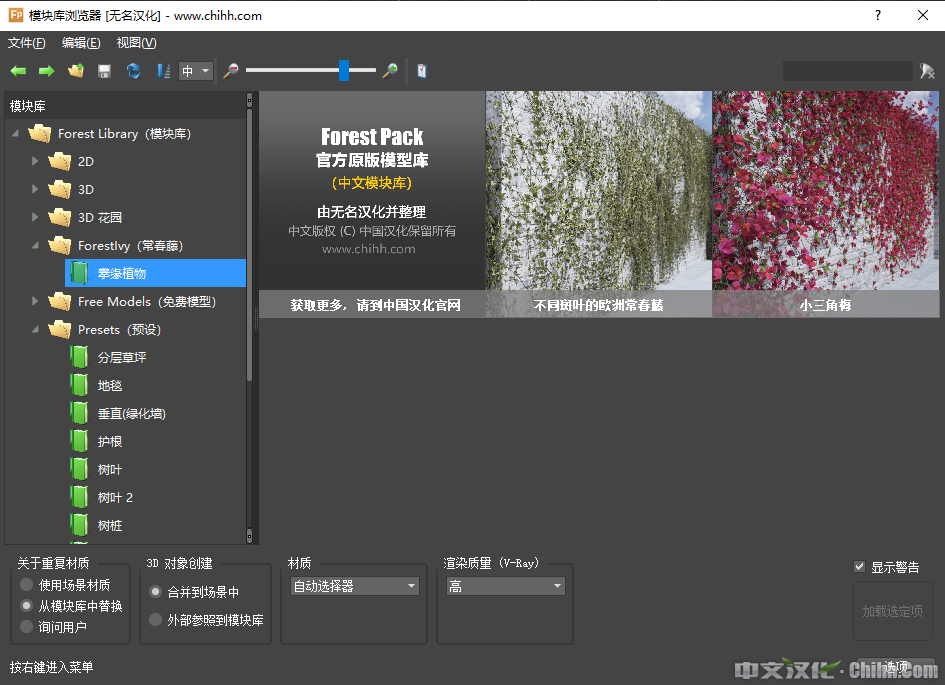Viewport: 945px width, 685px height.
Task: Click the green back arrow icon
Action: click(x=18, y=71)
